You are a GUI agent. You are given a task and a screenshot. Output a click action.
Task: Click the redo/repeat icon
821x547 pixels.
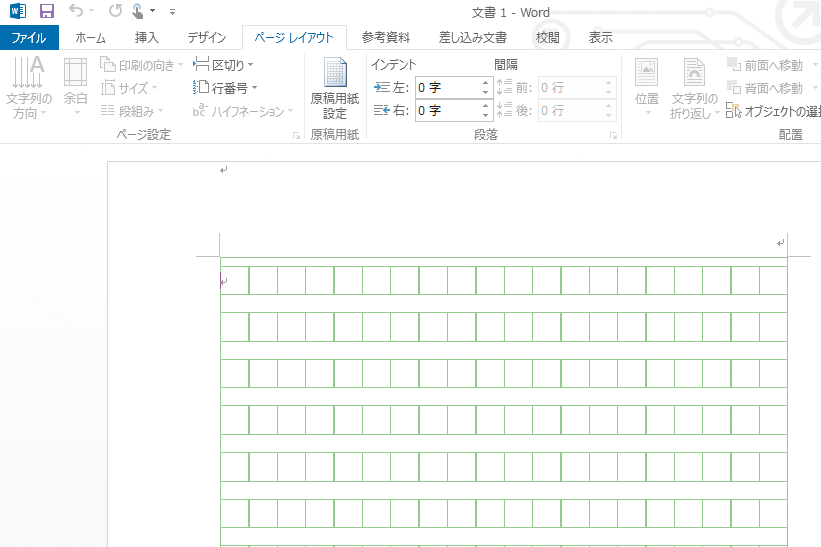pos(116,10)
